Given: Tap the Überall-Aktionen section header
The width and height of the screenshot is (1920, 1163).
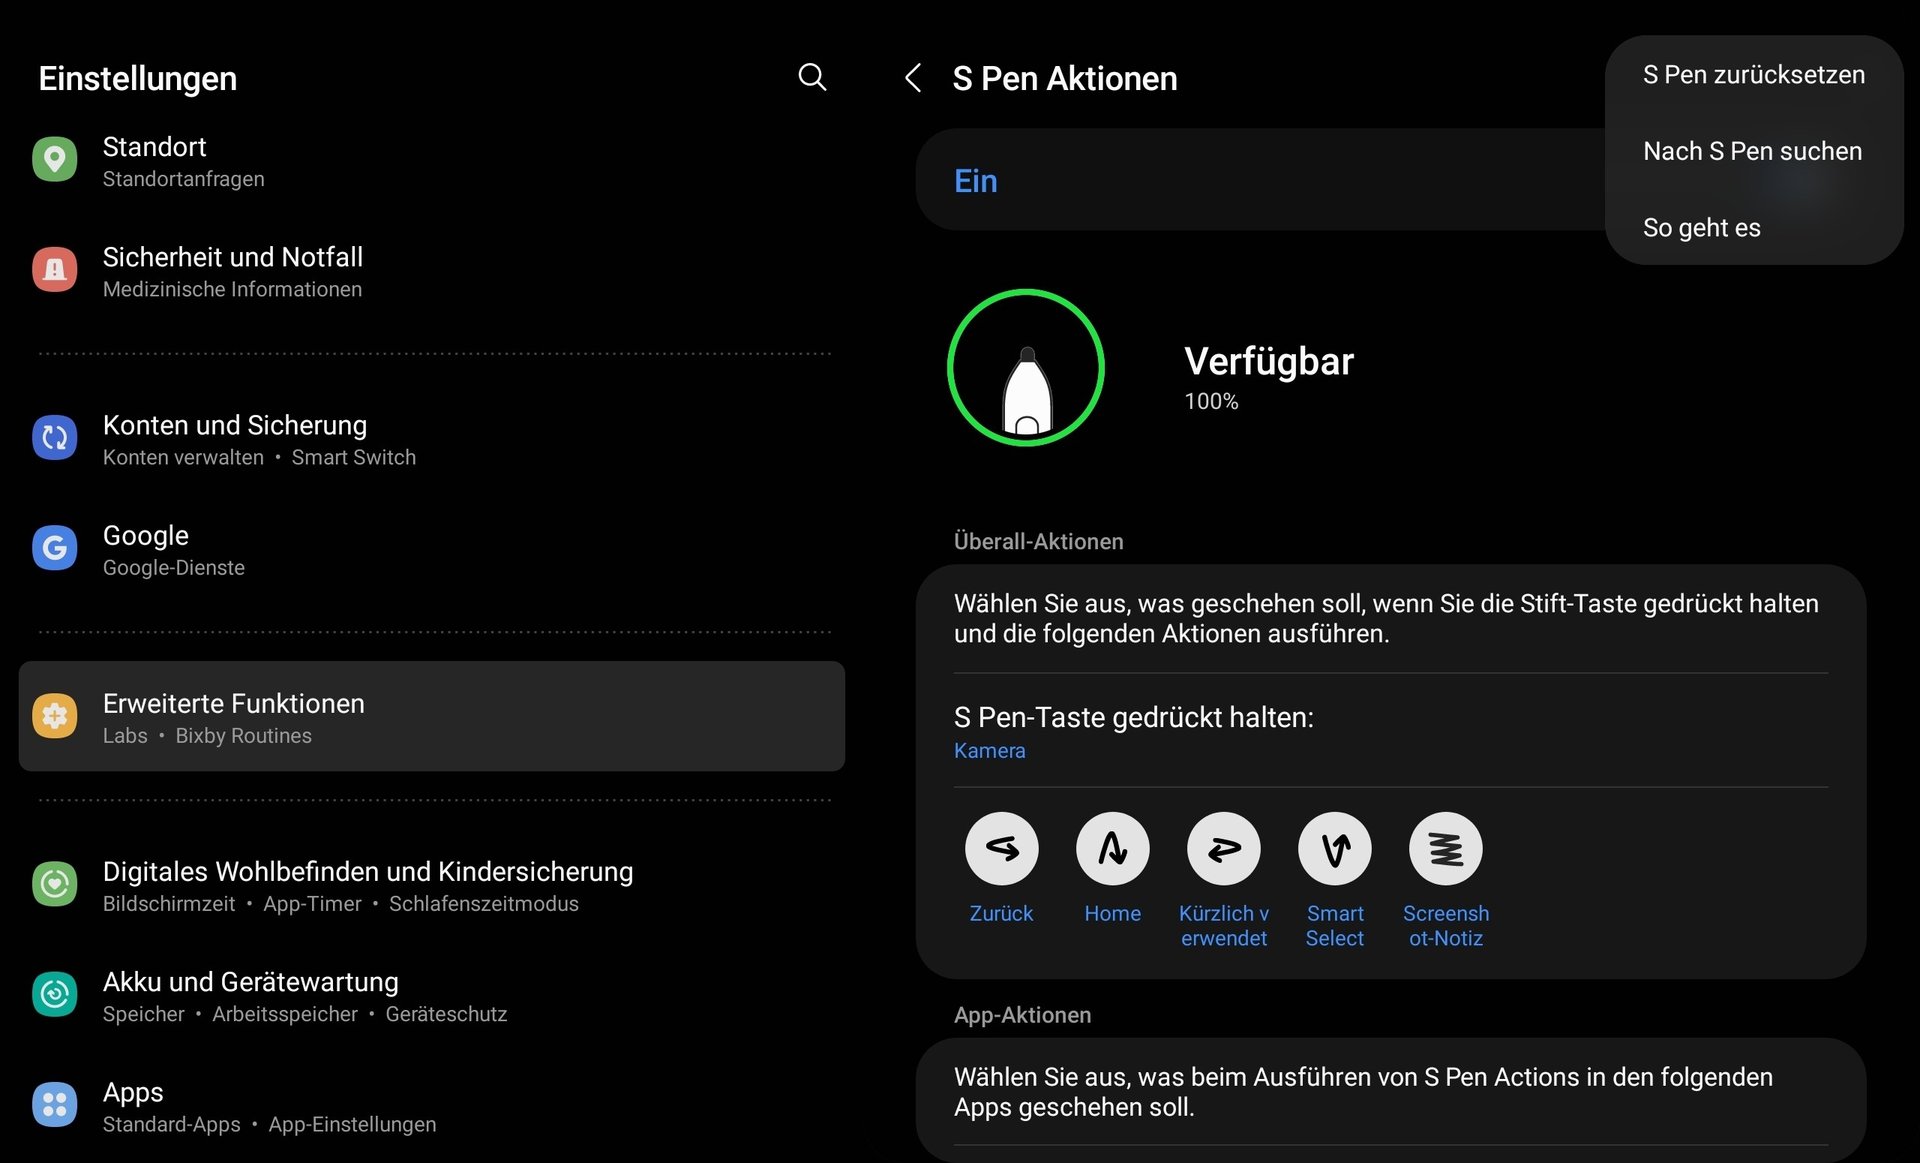Looking at the screenshot, I should click(x=1038, y=541).
